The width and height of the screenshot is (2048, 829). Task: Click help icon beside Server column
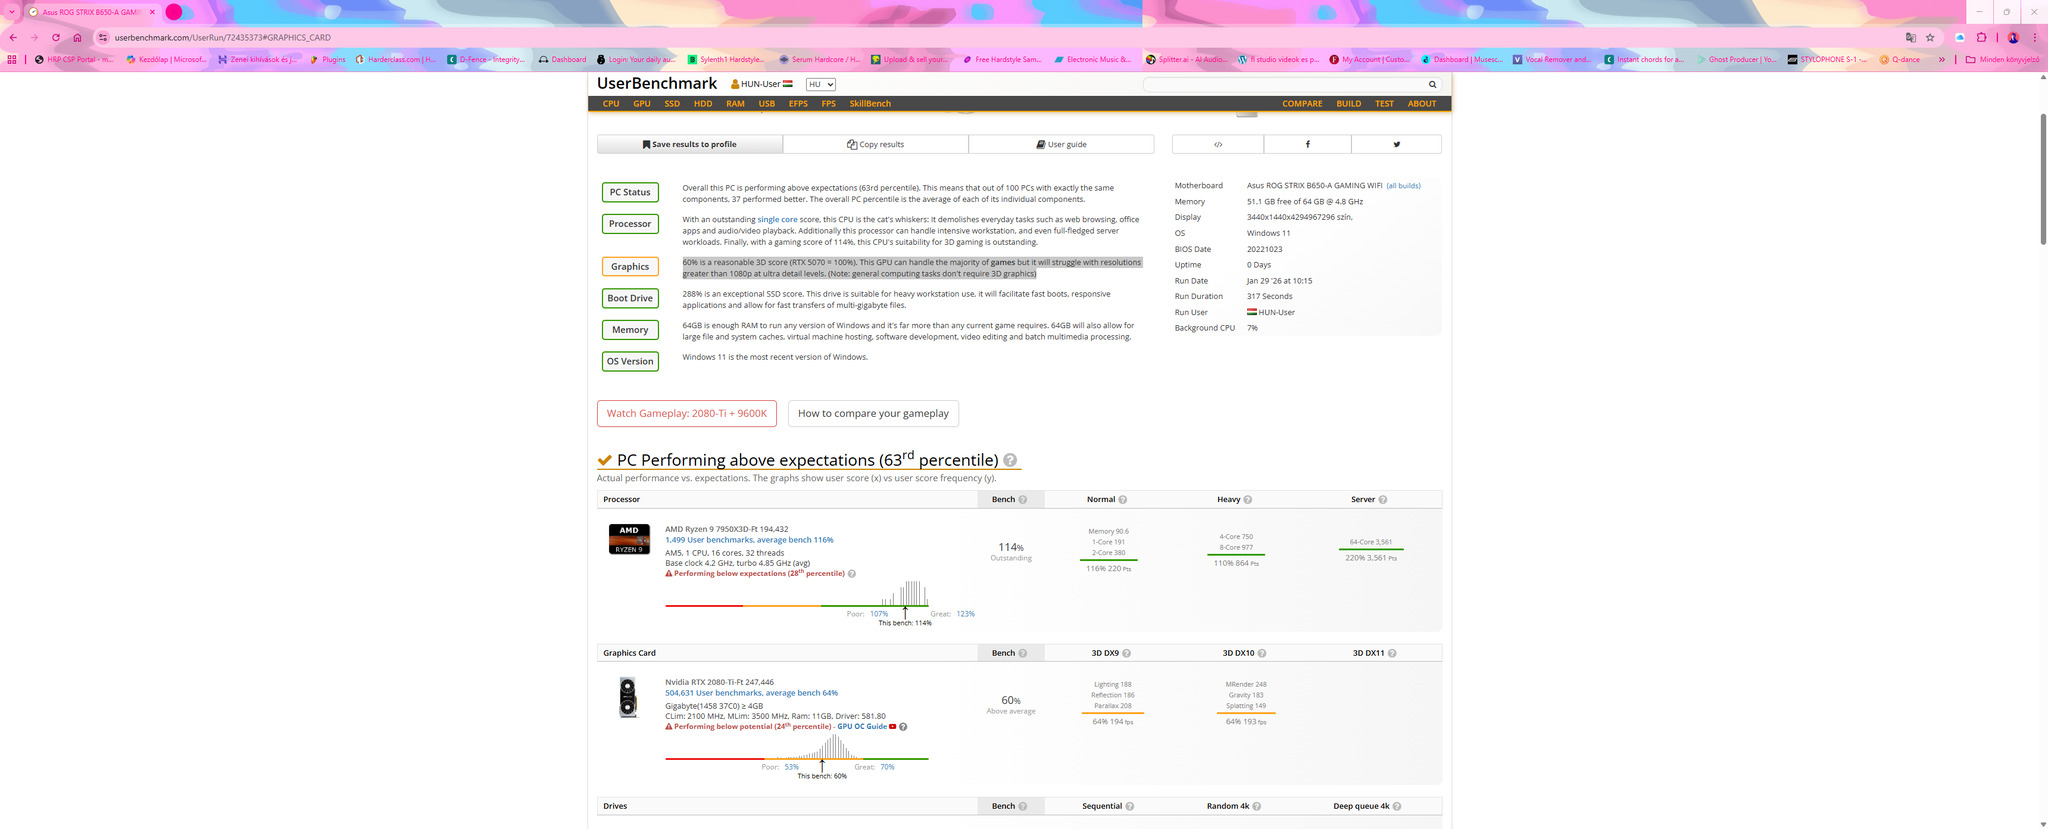click(x=1382, y=499)
